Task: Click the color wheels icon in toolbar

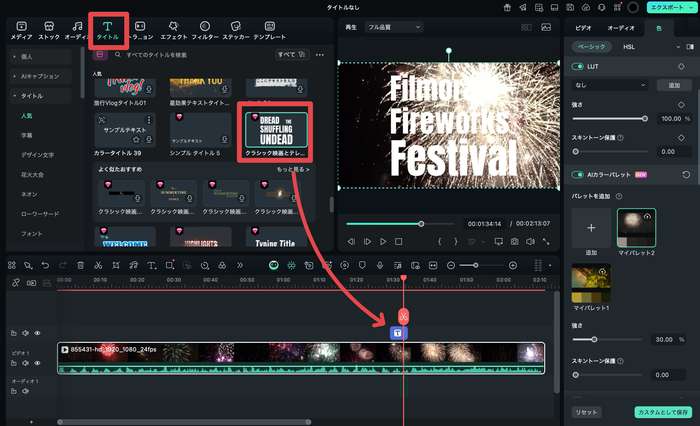Action: coord(222,265)
